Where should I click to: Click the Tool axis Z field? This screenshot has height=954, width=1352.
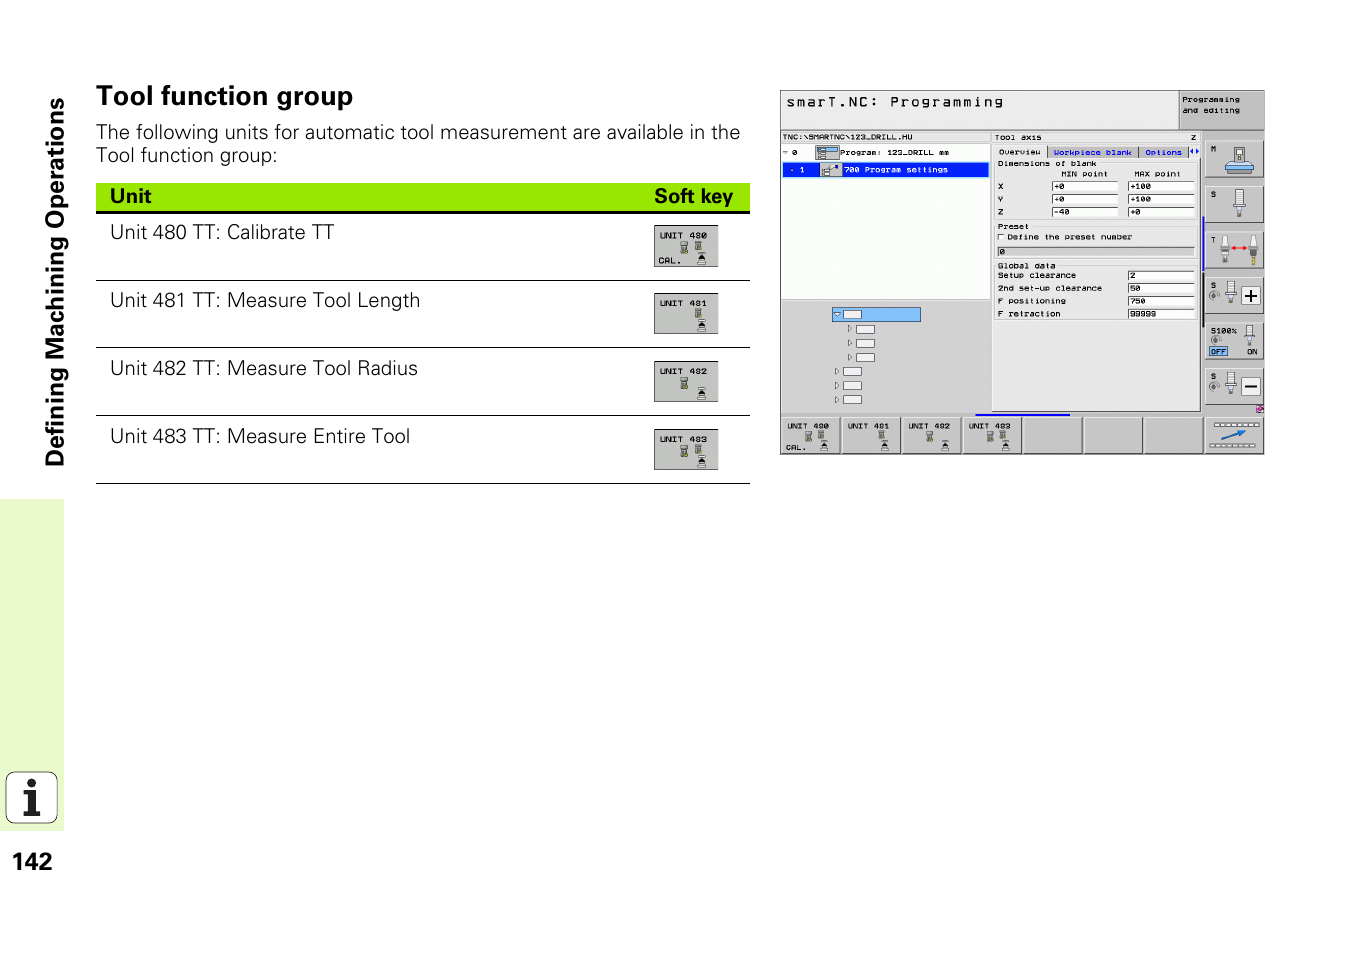(1096, 137)
